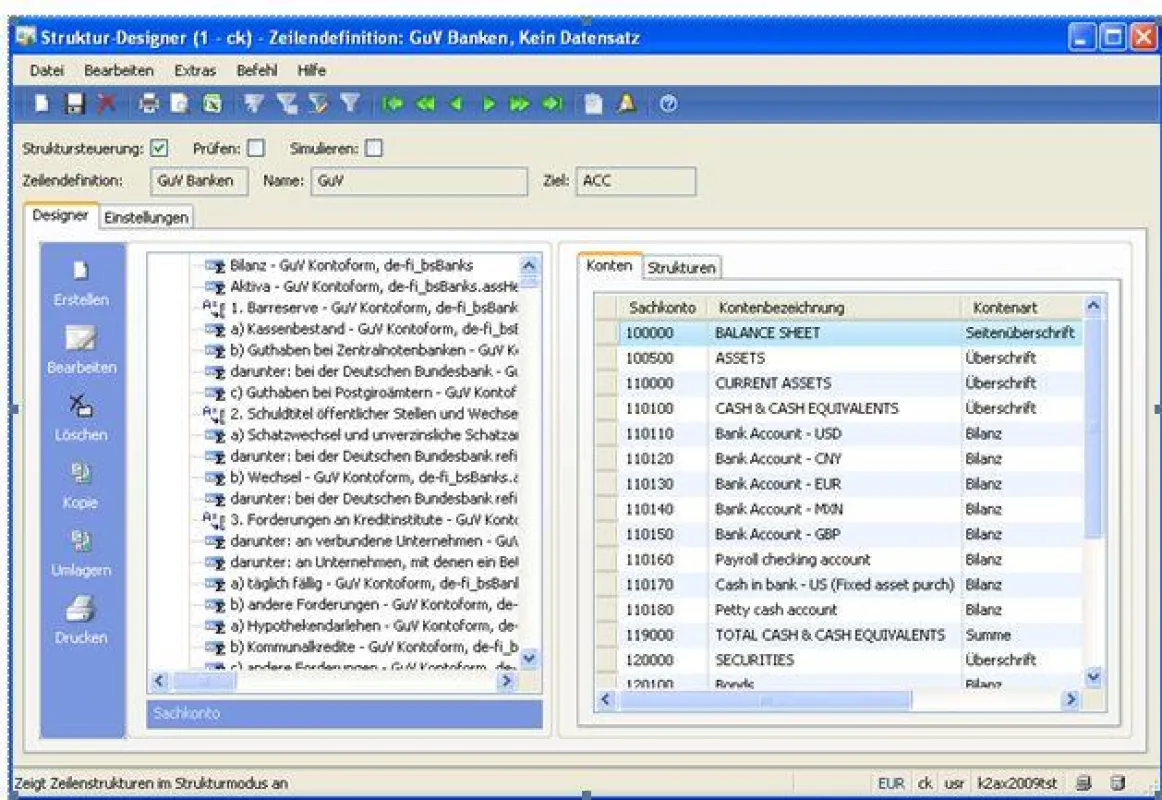Select tree item a) Kassenbestand
Image resolution: width=1162 pixels, height=800 pixels.
pyautogui.click(x=374, y=329)
